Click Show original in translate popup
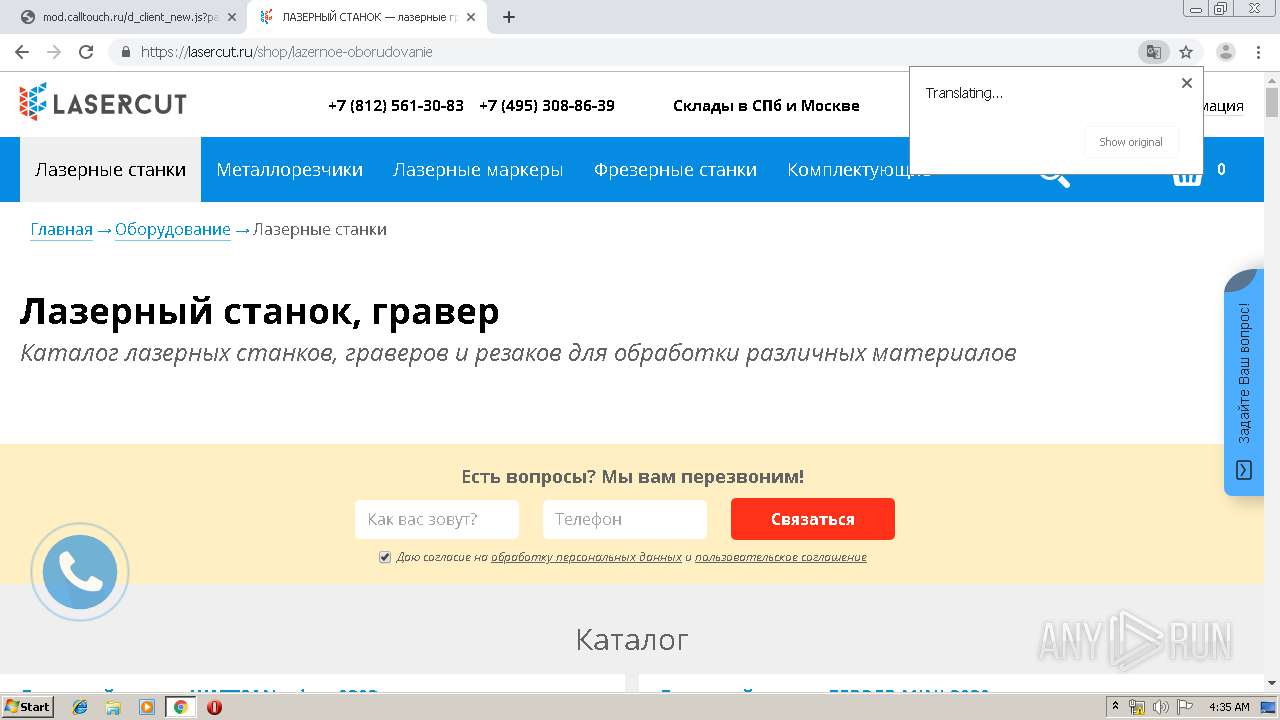This screenshot has height=720, width=1280. click(x=1131, y=142)
